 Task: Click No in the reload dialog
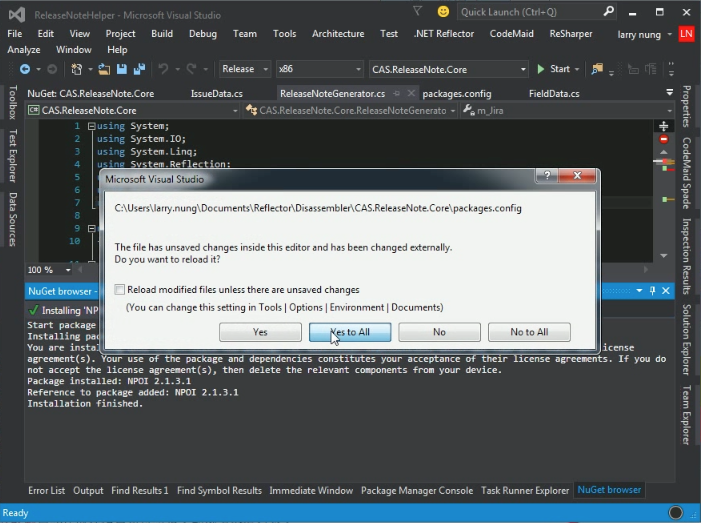(x=439, y=332)
